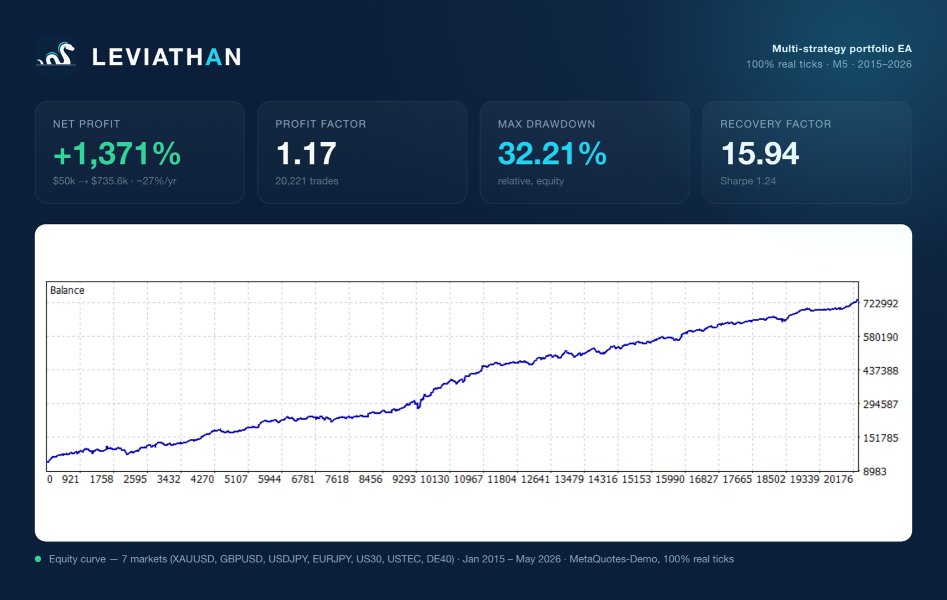The height and width of the screenshot is (600, 947).
Task: Click the 437388 y-axis value
Action: point(881,370)
